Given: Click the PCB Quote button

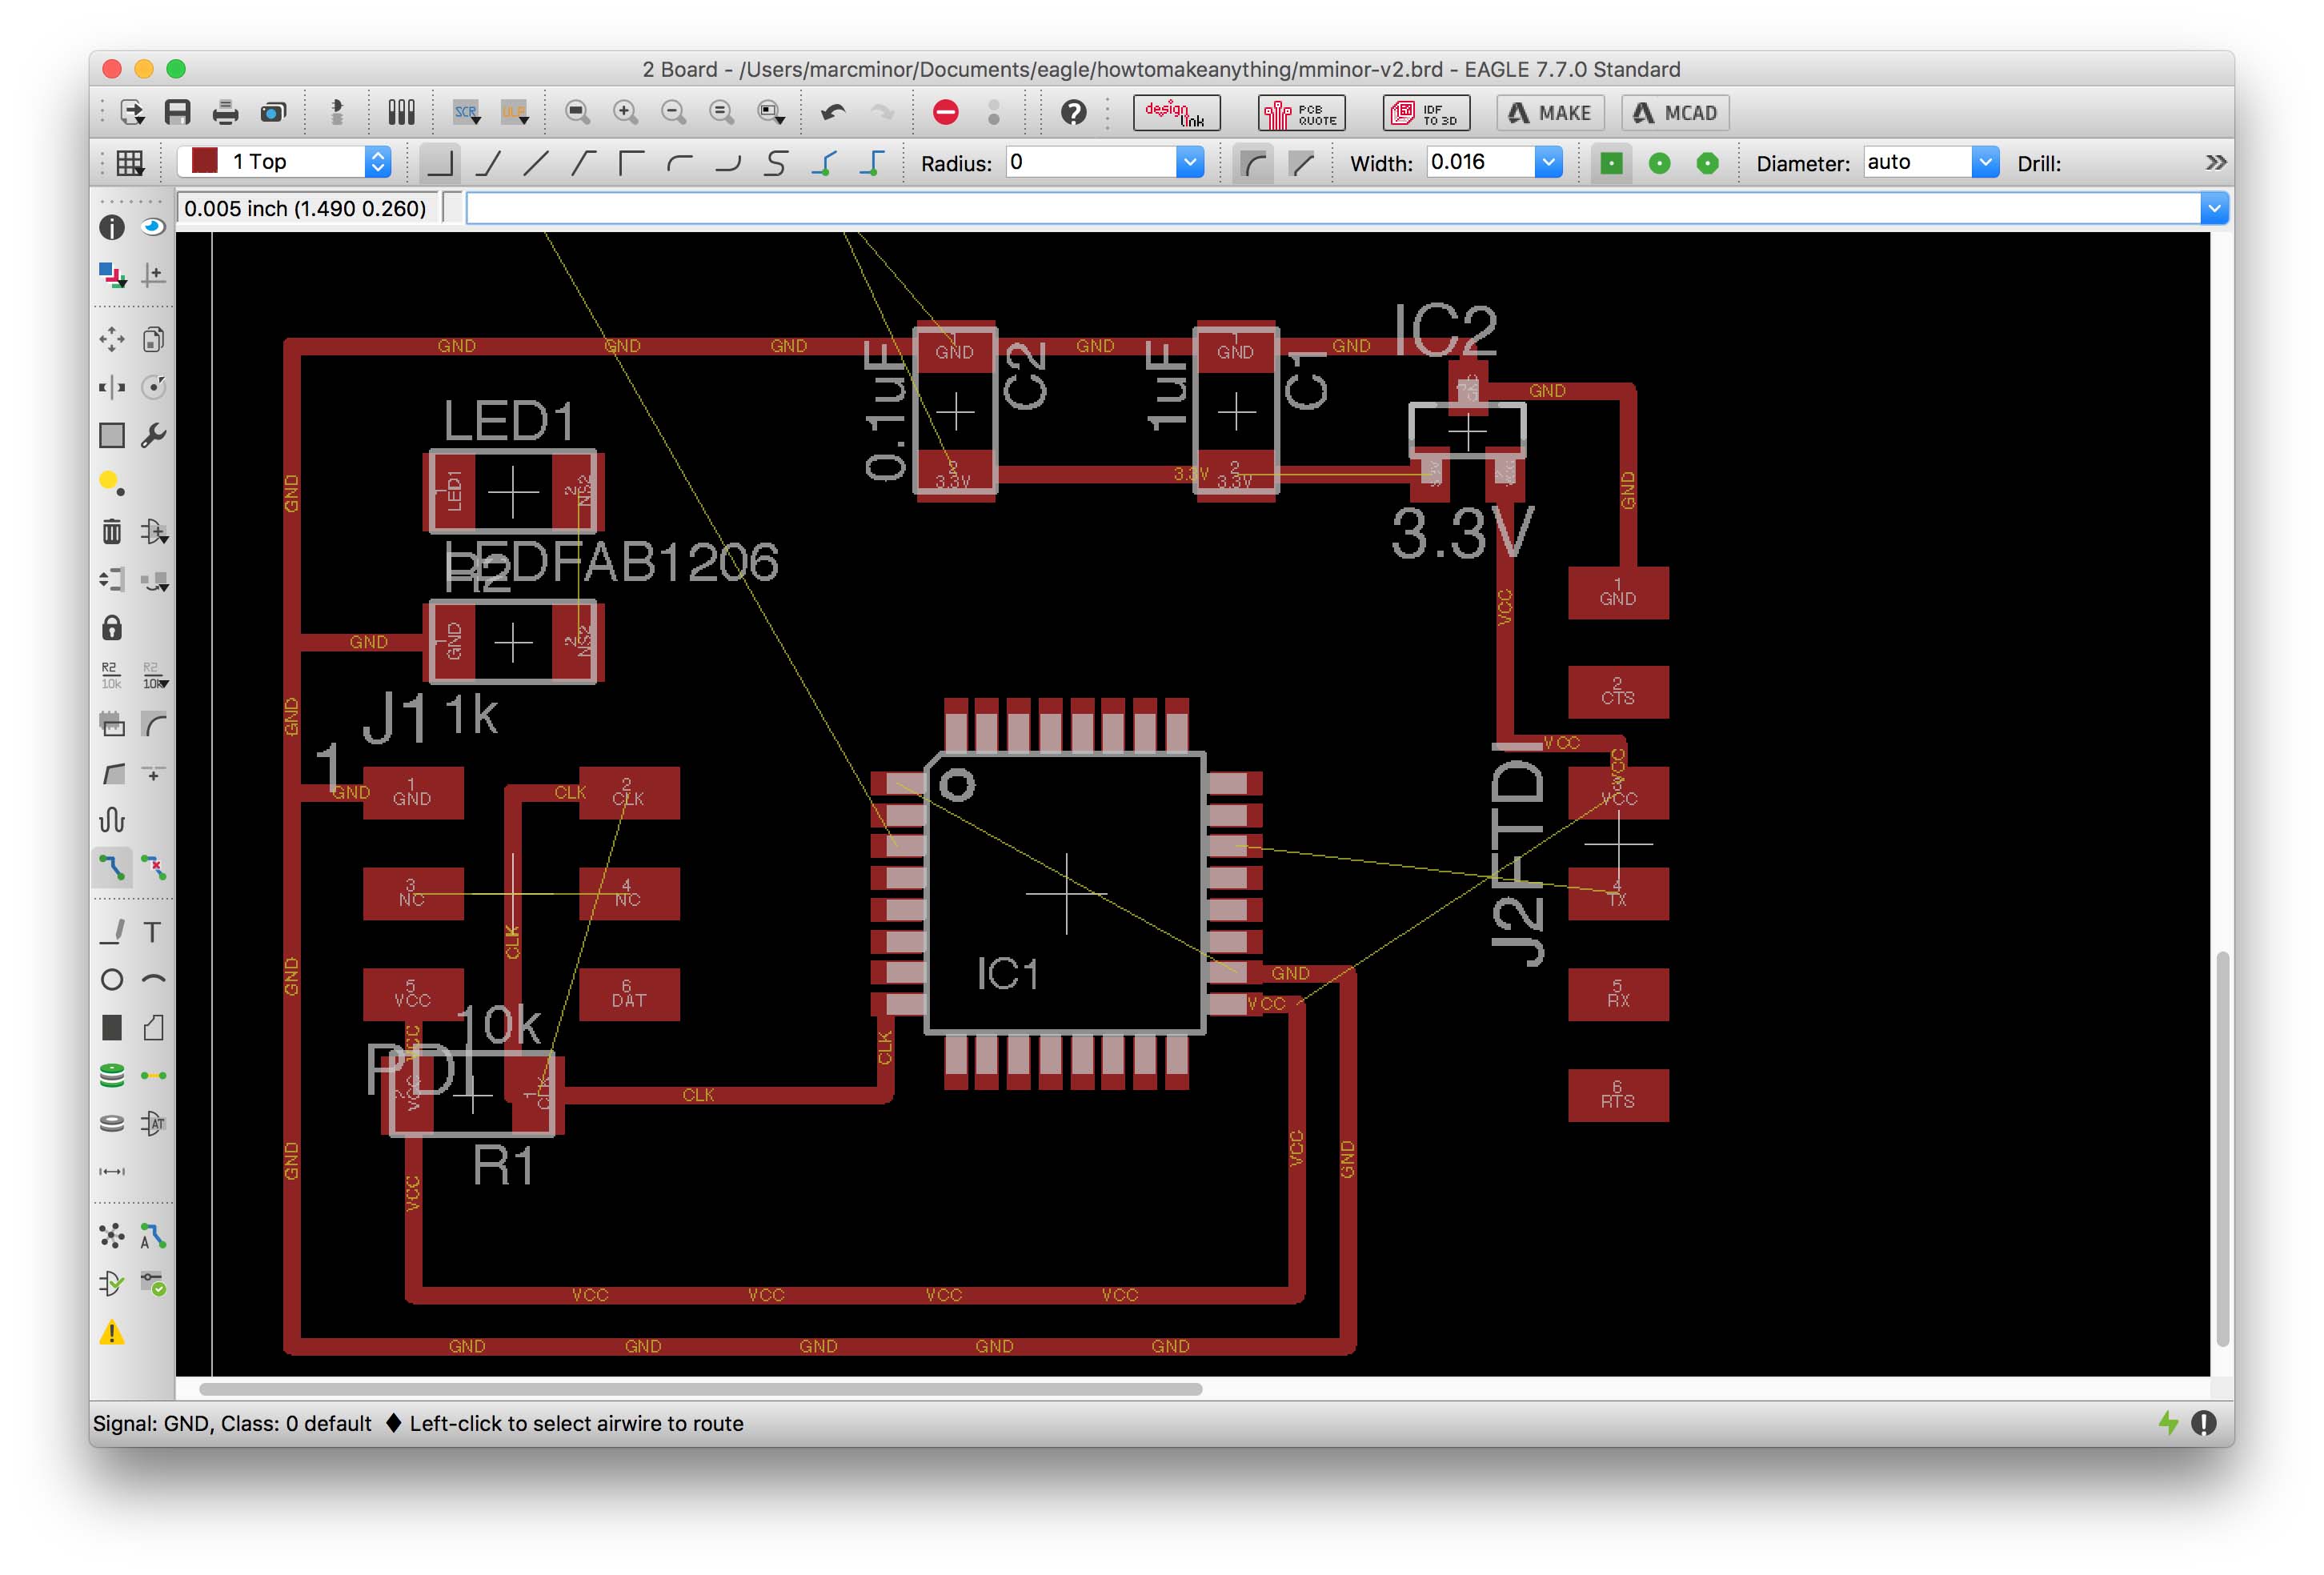Looking at the screenshot, I should (x=1302, y=113).
